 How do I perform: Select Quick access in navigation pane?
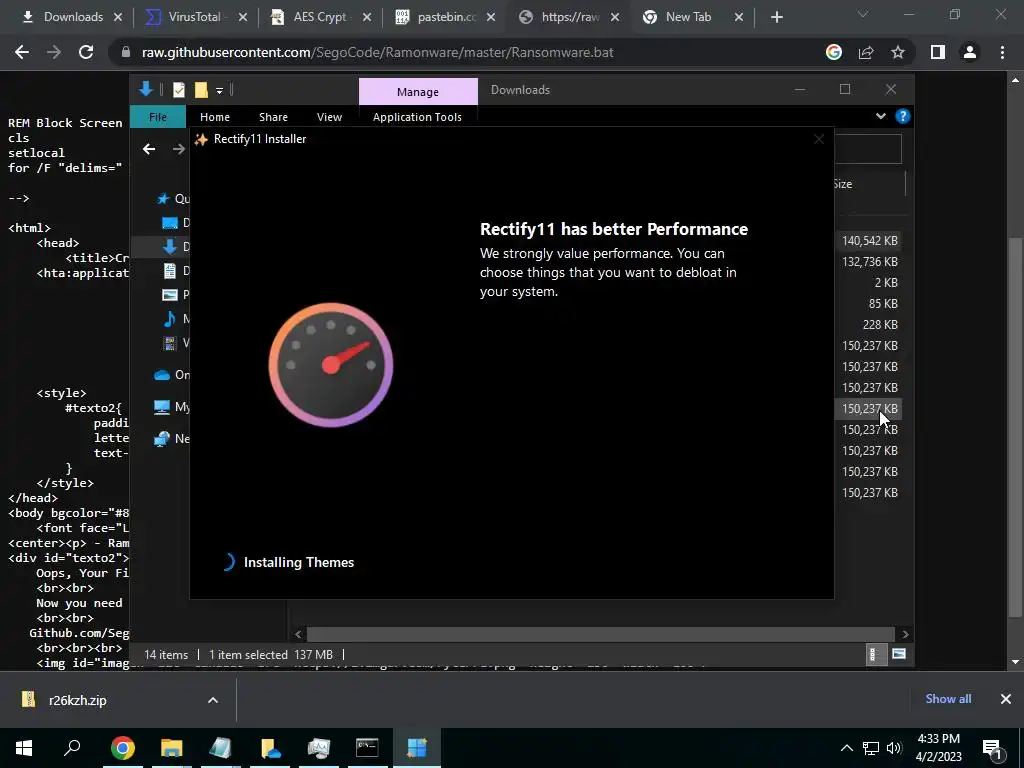(x=173, y=199)
